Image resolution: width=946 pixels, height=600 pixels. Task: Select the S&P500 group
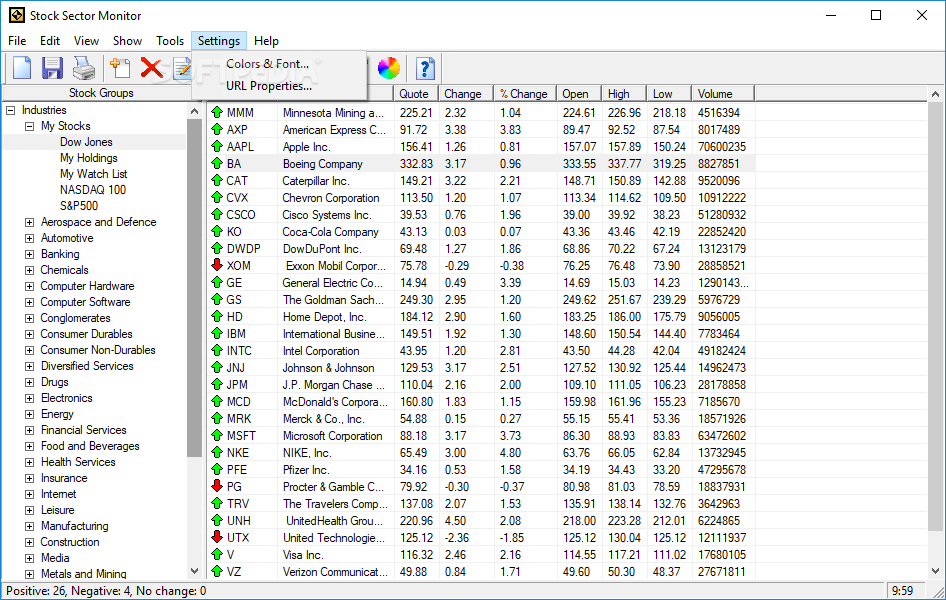79,206
